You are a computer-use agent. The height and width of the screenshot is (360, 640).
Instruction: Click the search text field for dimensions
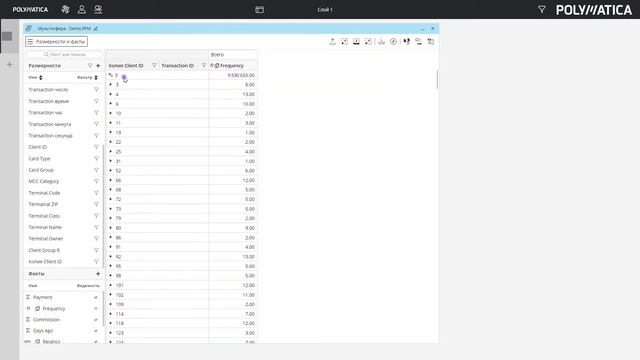point(64,54)
